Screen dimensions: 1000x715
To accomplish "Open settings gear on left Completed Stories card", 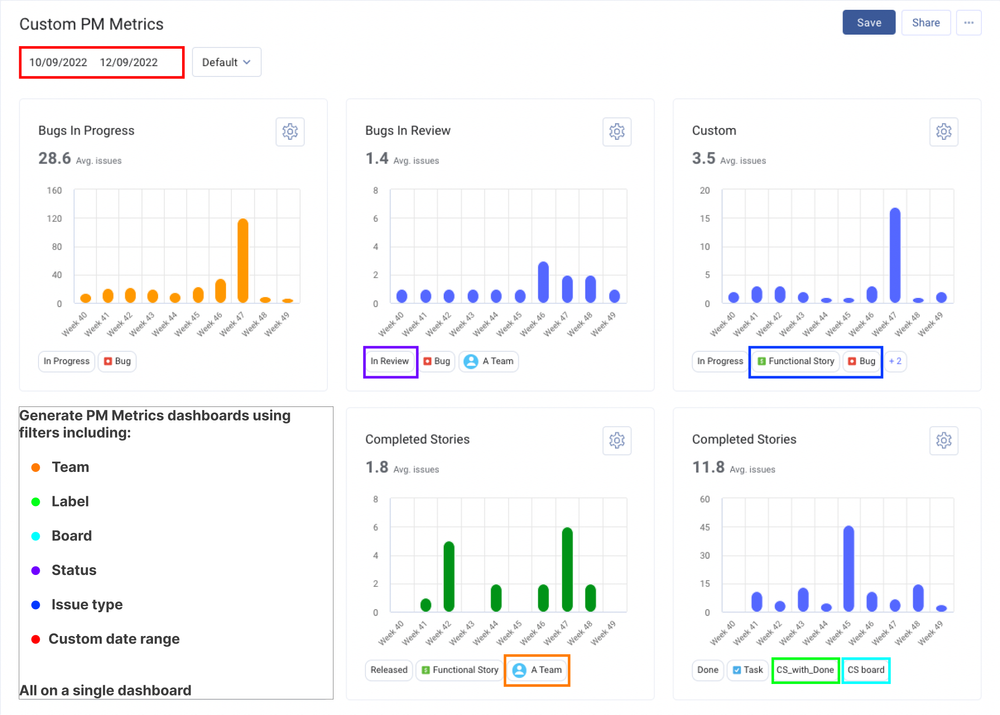I will point(617,440).
